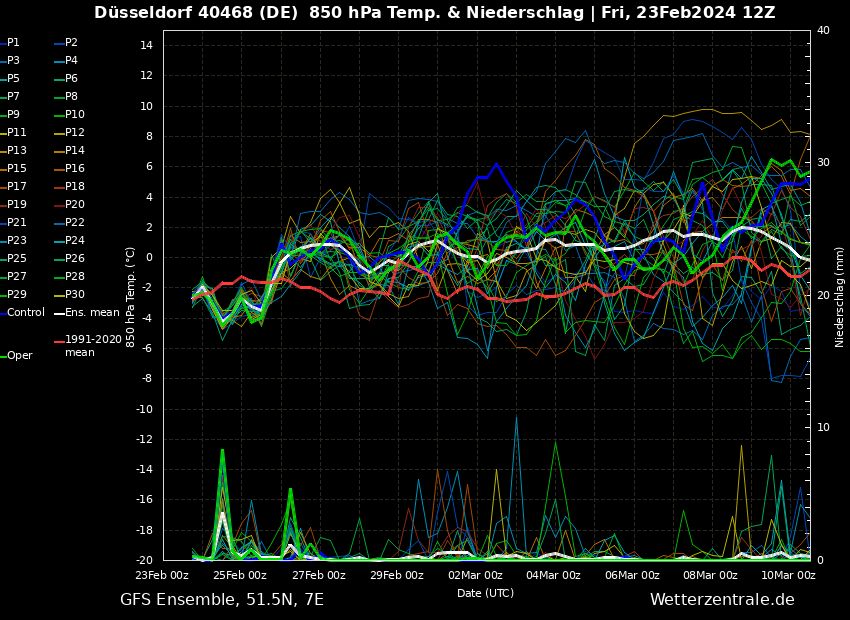
Task: Click the P1 legend entry
Action: (13, 43)
